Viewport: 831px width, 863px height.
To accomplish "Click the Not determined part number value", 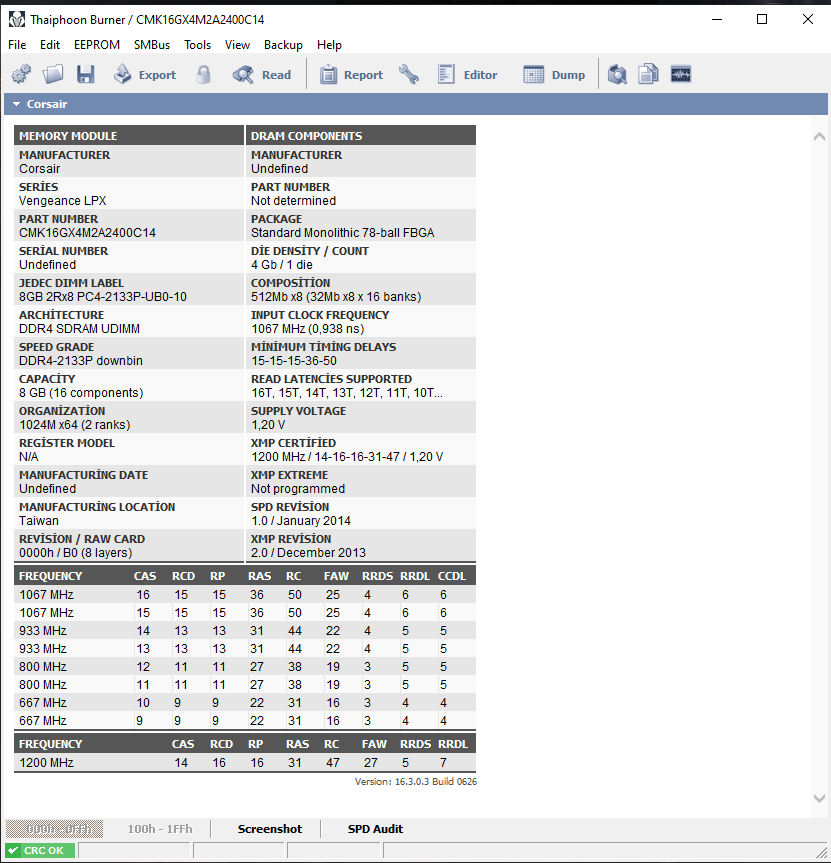I will [x=293, y=201].
